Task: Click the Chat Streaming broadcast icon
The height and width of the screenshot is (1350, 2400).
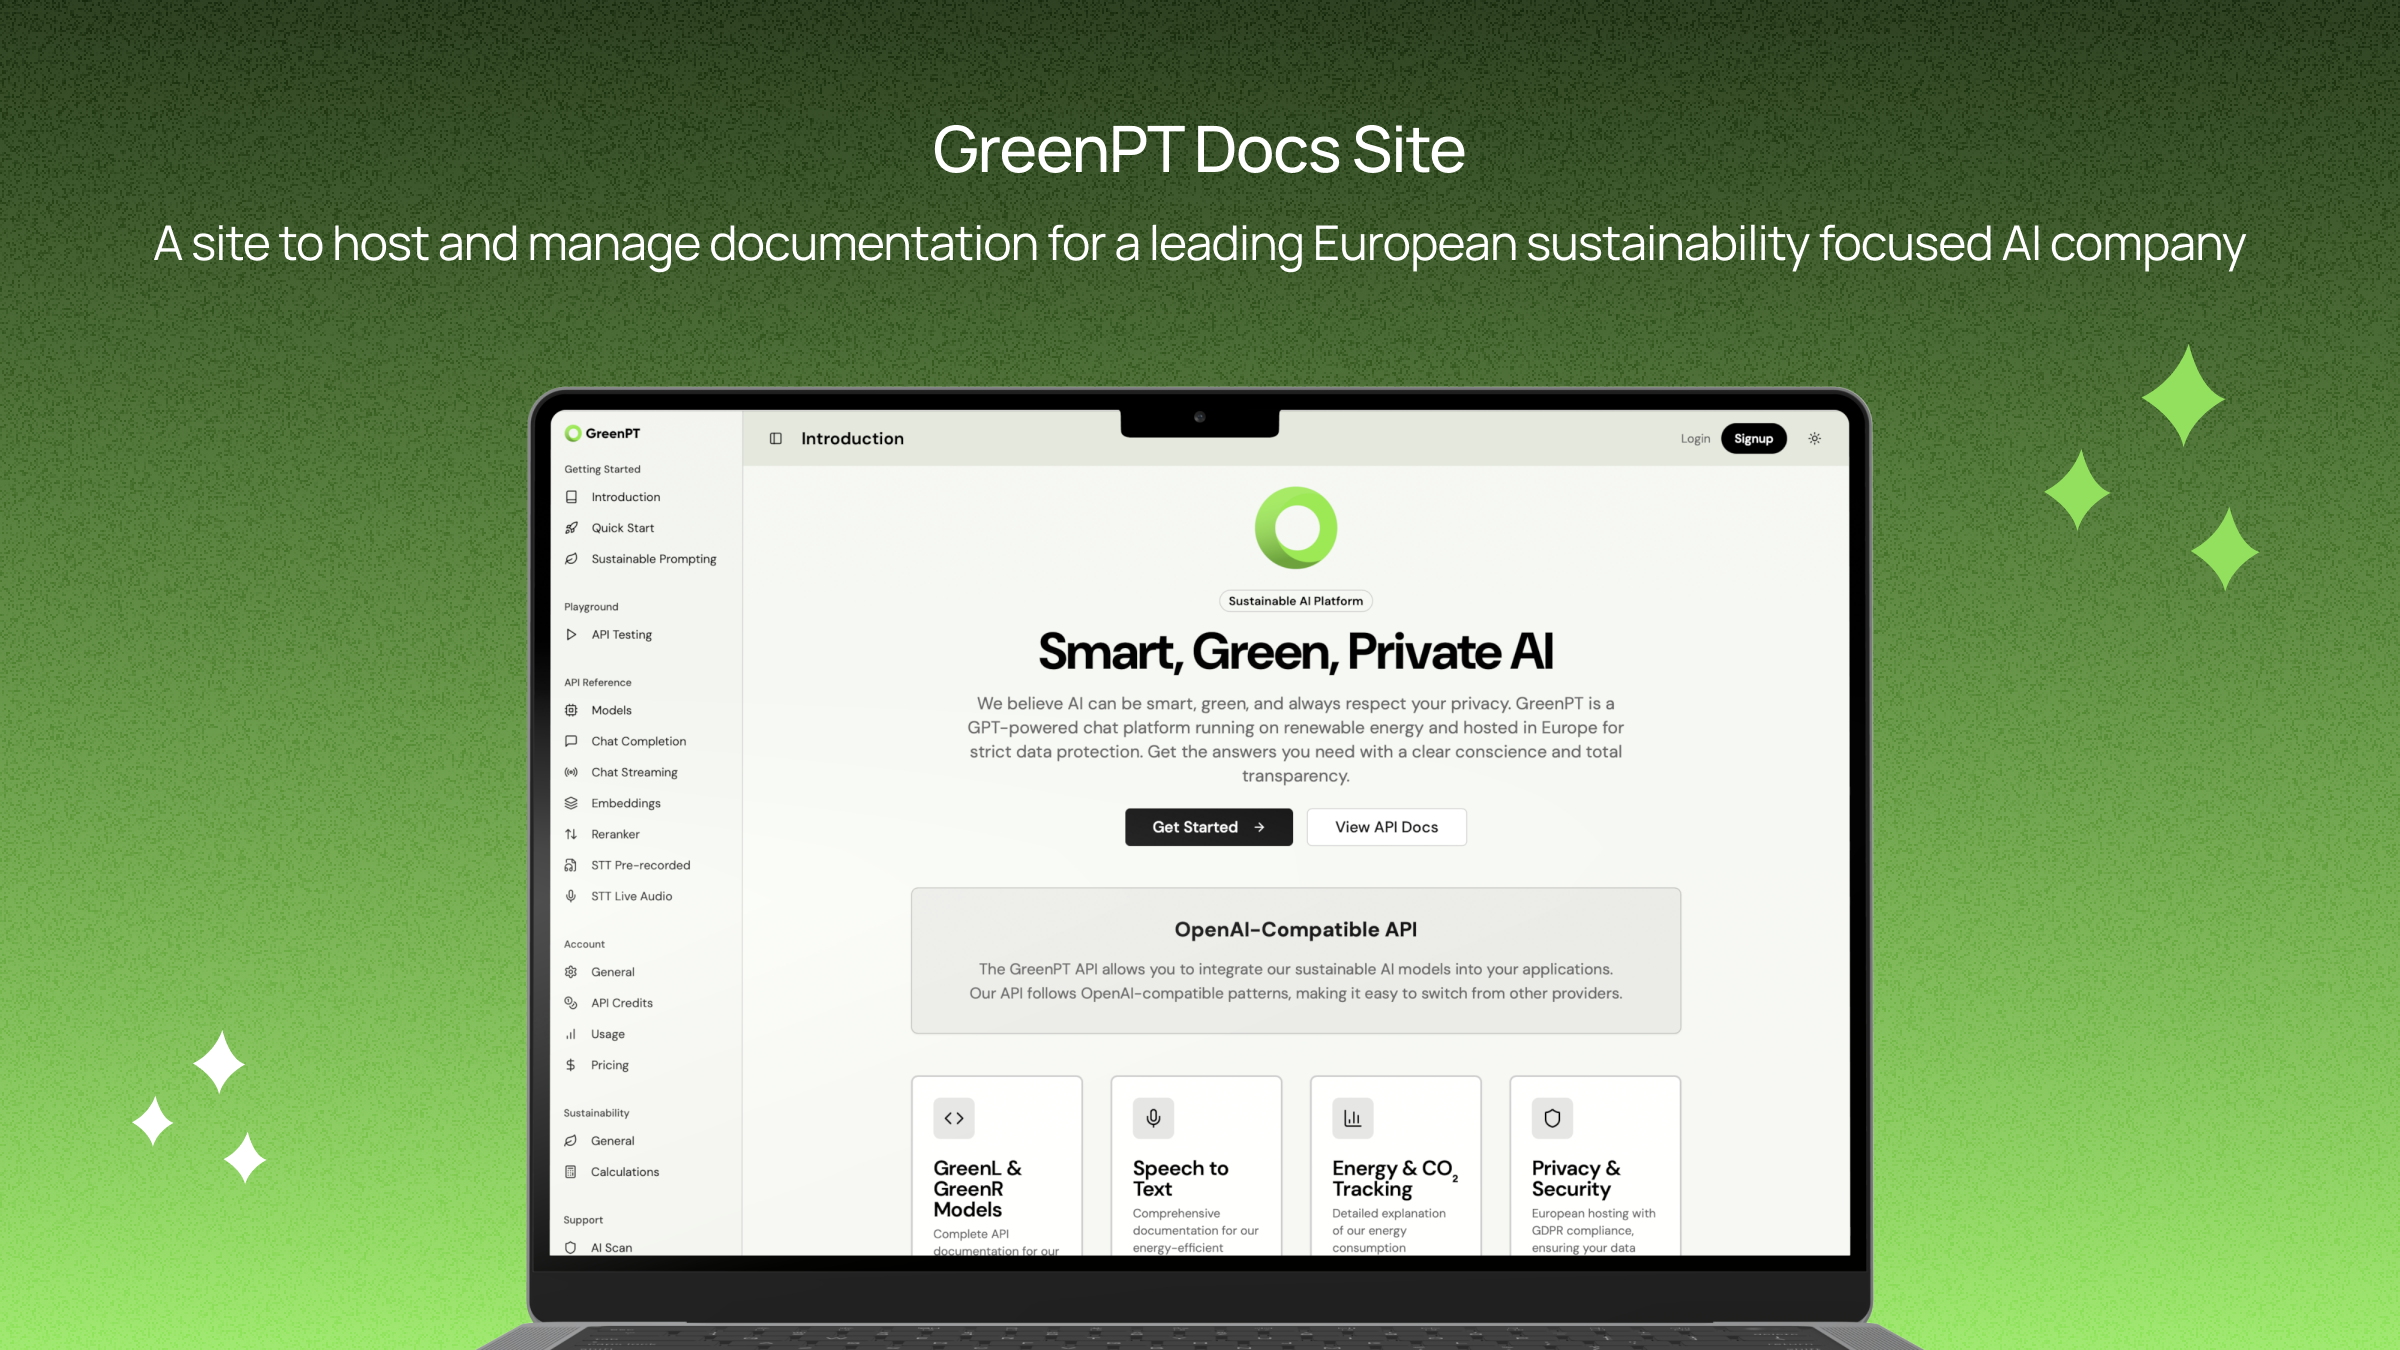Action: [x=570, y=772]
